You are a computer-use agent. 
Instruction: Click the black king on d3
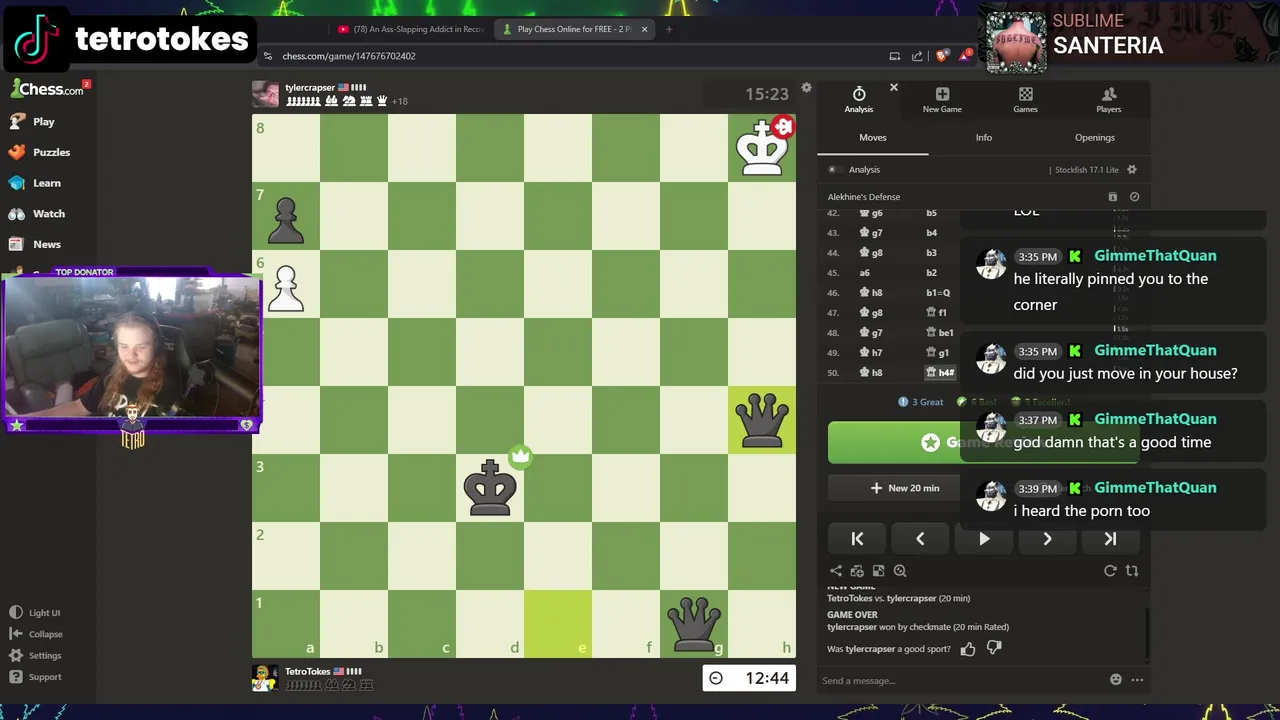click(x=490, y=488)
